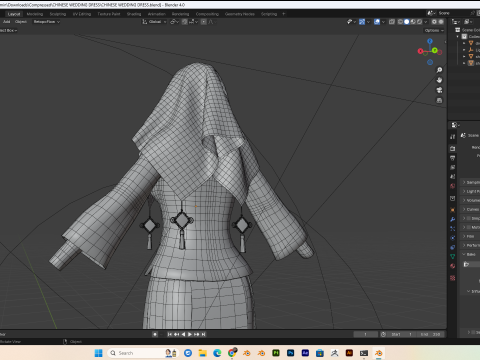Screen dimensions: 480x360
Task: Click the current frame number field
Action: [x=366, y=334]
